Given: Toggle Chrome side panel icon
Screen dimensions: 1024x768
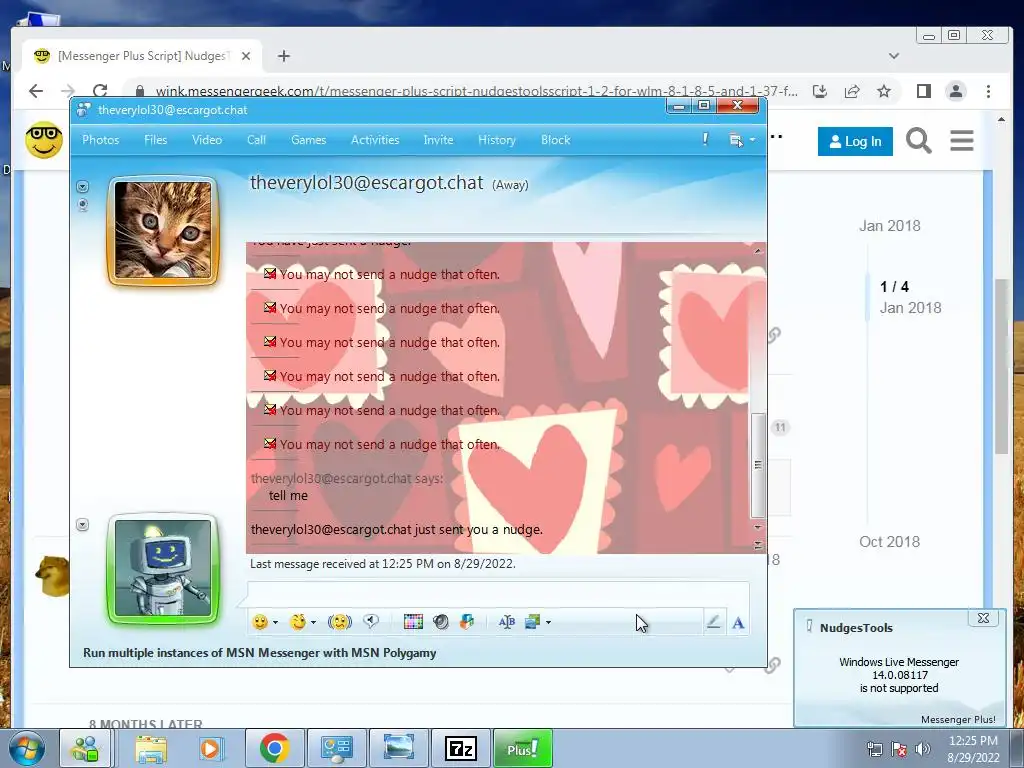Looking at the screenshot, I should (x=923, y=91).
